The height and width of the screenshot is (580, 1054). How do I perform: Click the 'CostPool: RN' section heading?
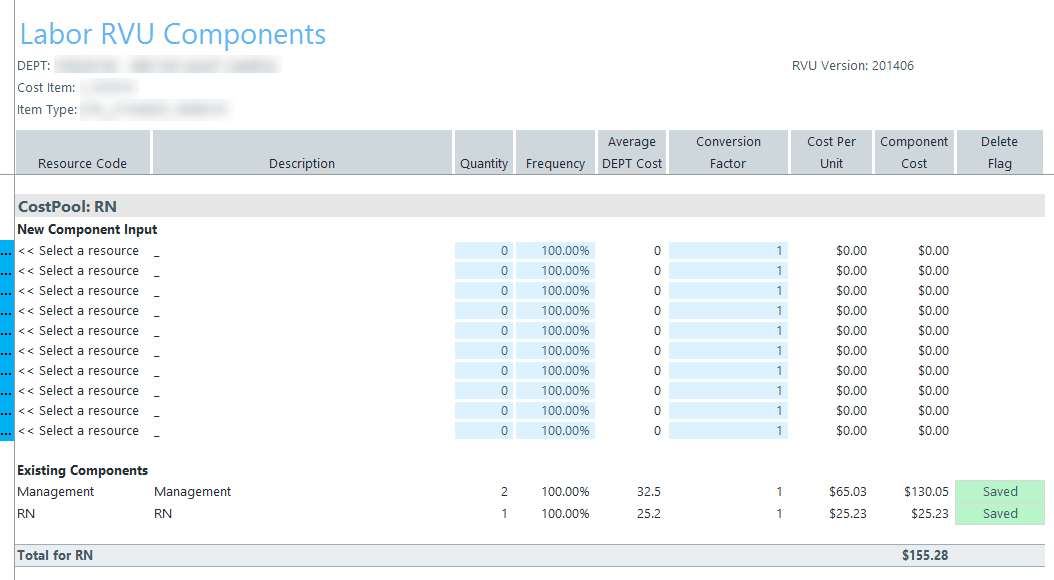(x=67, y=206)
